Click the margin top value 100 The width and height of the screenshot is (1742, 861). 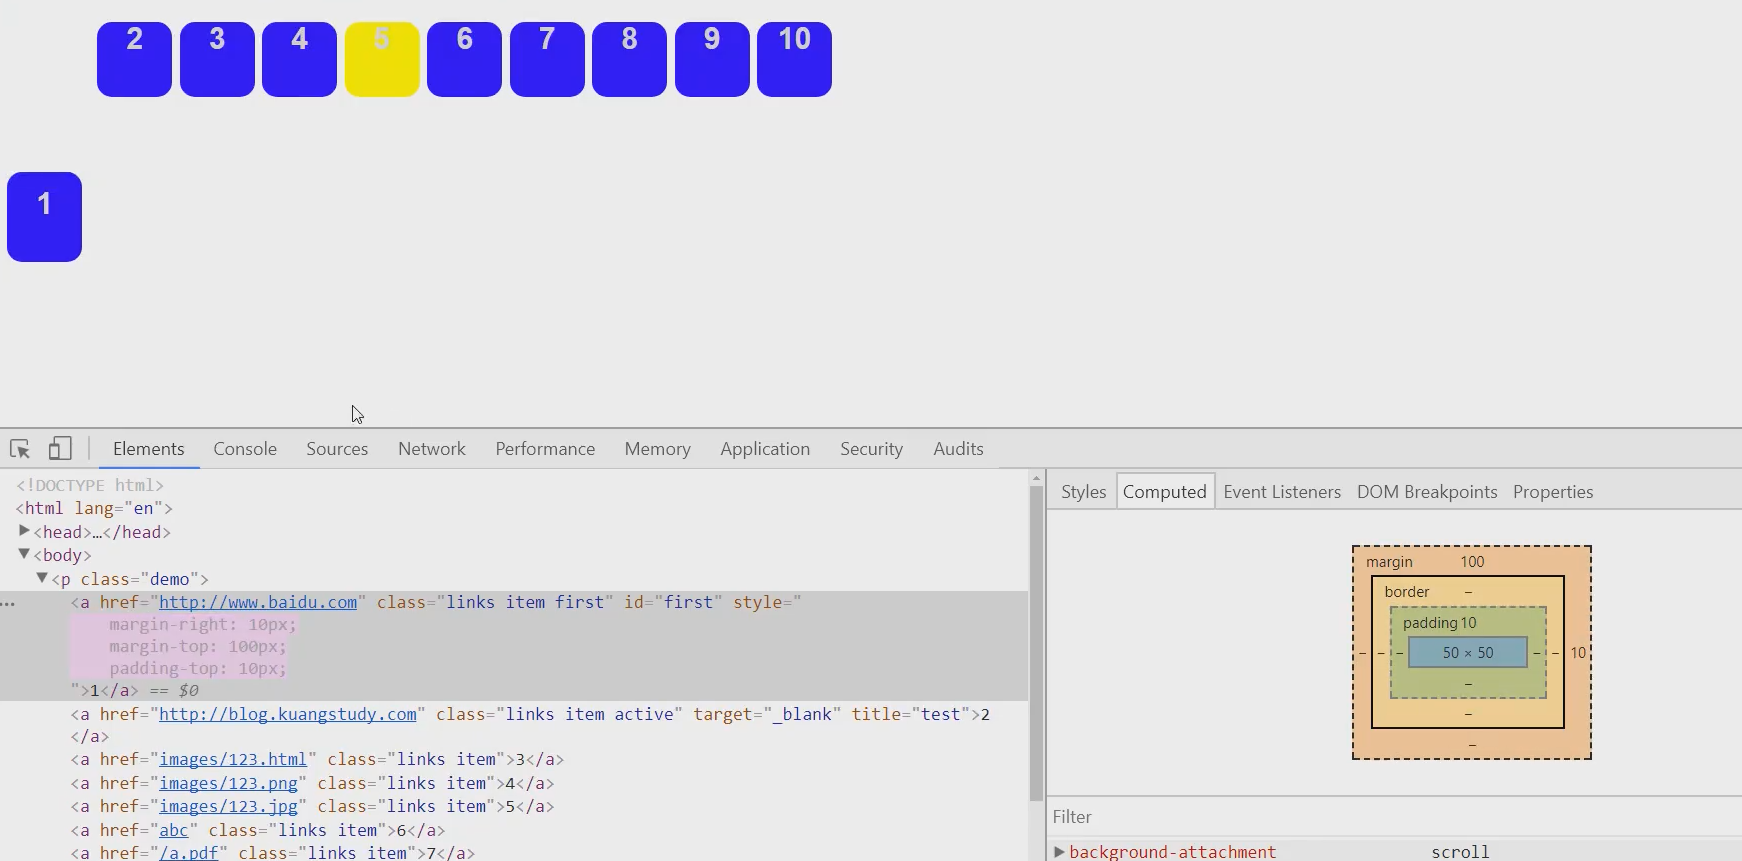[1472, 562]
